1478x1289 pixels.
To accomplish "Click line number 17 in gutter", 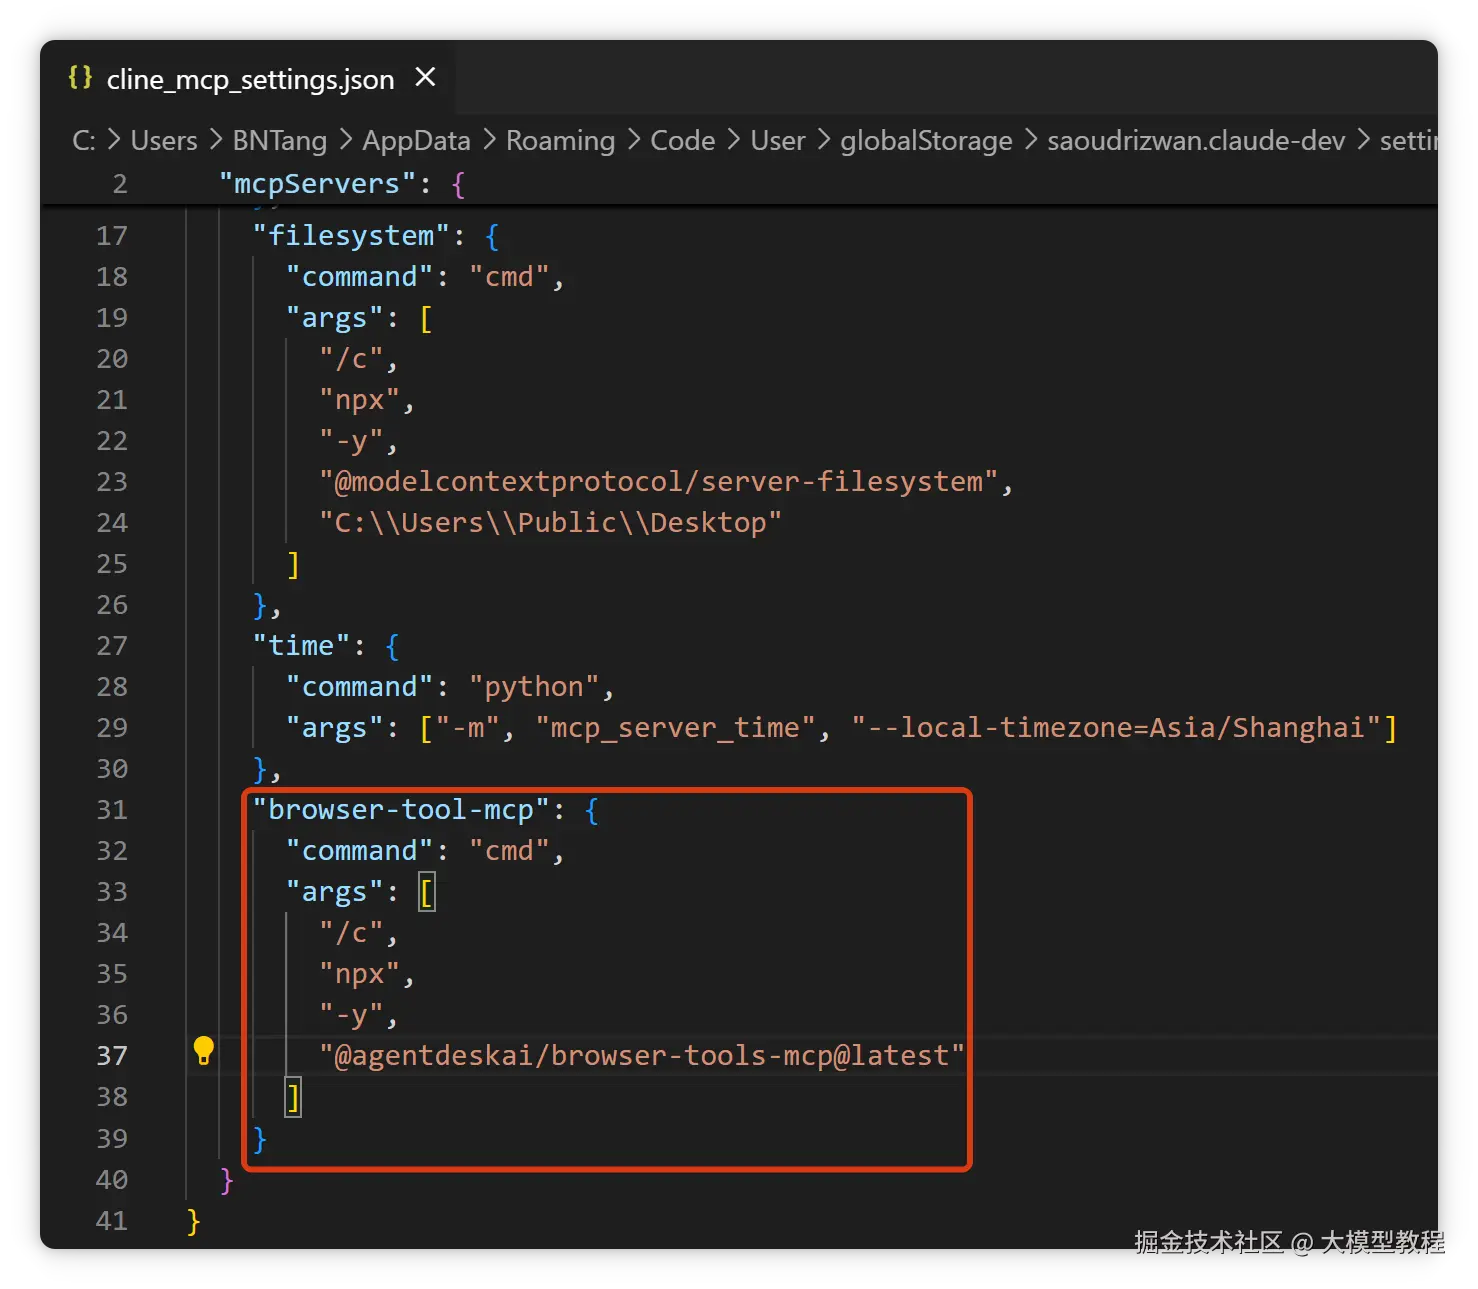I will pos(112,236).
